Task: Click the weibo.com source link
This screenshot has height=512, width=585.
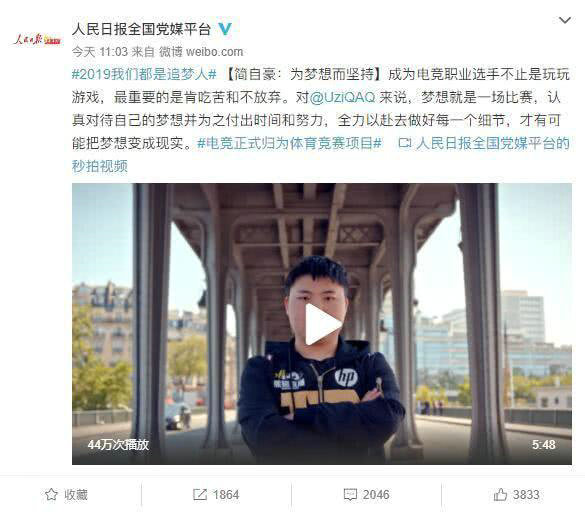Action: pyautogui.click(x=214, y=51)
